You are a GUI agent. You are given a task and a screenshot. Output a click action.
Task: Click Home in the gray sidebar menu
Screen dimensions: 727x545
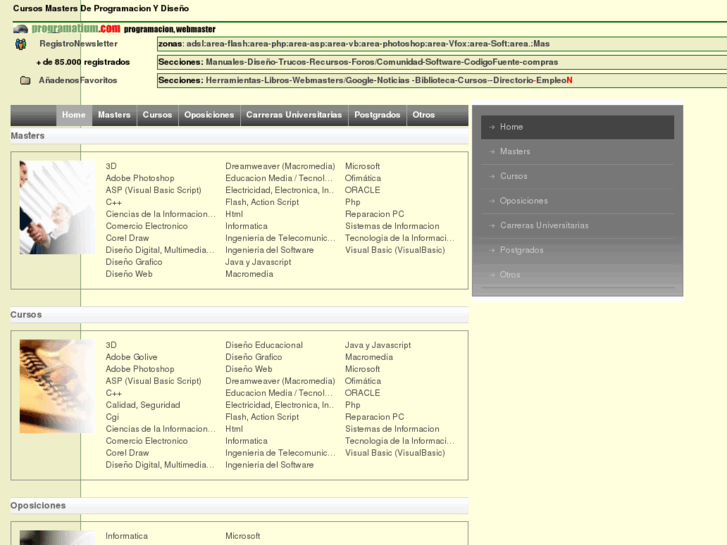(577, 127)
